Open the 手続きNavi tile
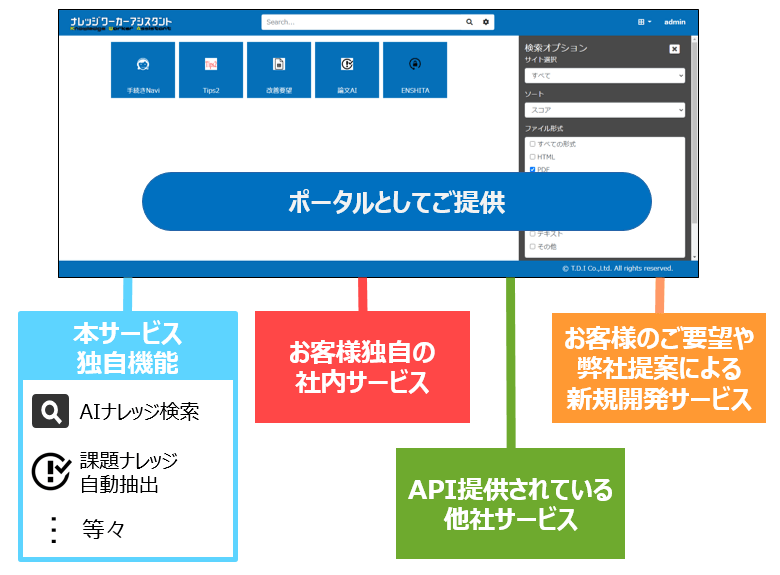The image size is (780, 575). tap(143, 70)
